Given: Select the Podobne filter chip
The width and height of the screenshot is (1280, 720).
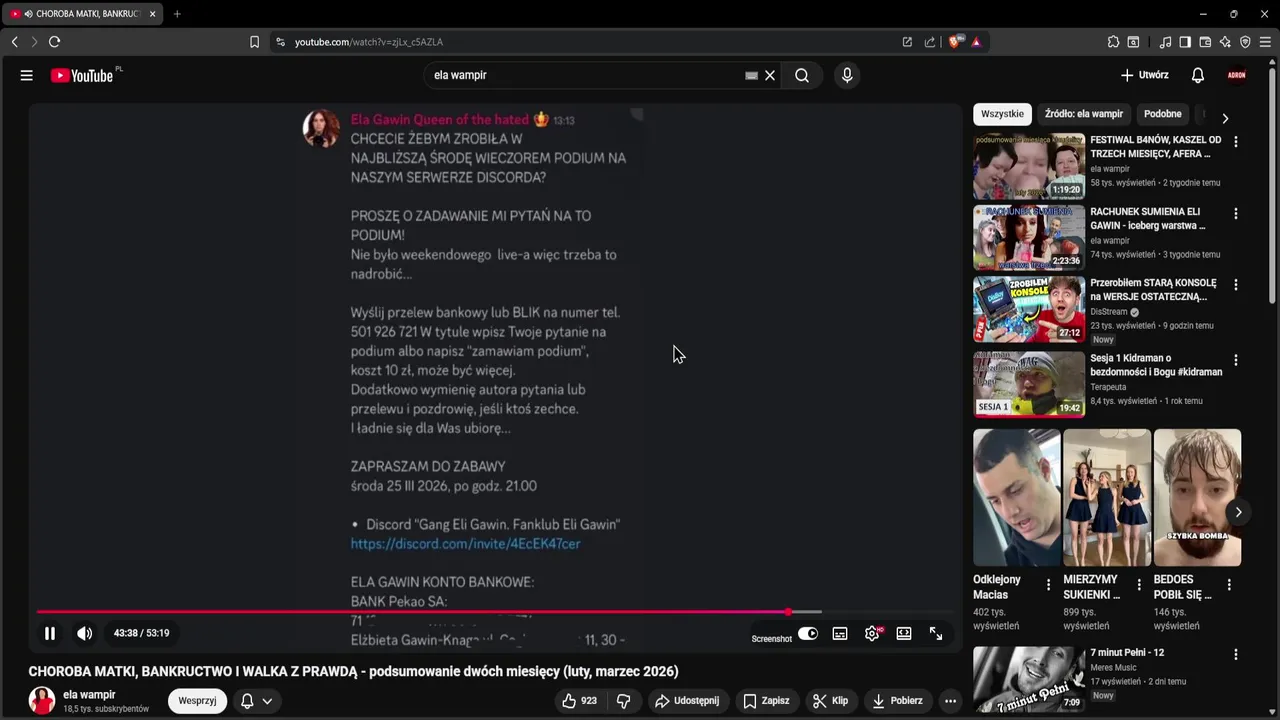Looking at the screenshot, I should (x=1162, y=114).
